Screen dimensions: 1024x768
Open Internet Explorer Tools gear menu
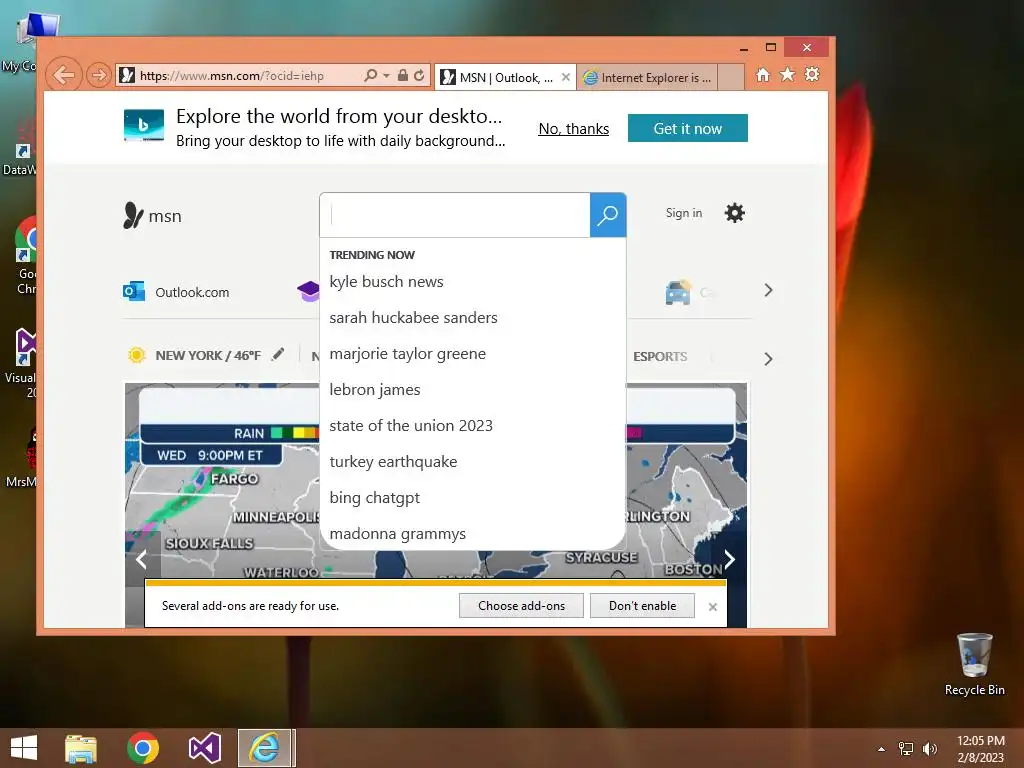(812, 74)
